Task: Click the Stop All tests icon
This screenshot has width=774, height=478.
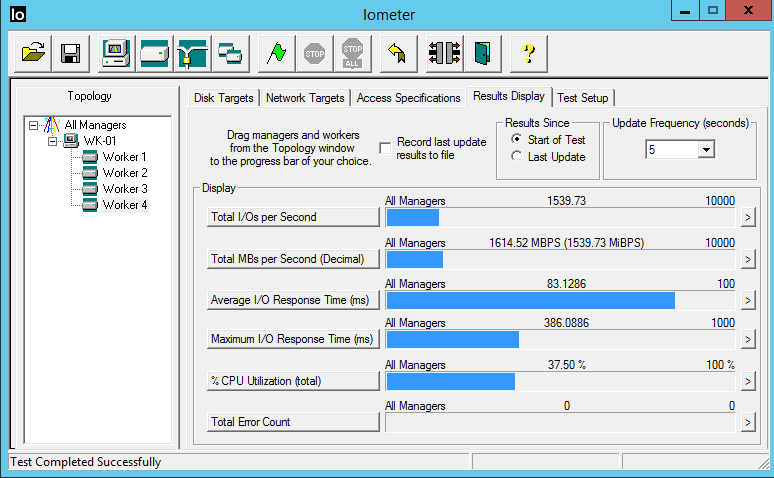Action: pos(352,53)
